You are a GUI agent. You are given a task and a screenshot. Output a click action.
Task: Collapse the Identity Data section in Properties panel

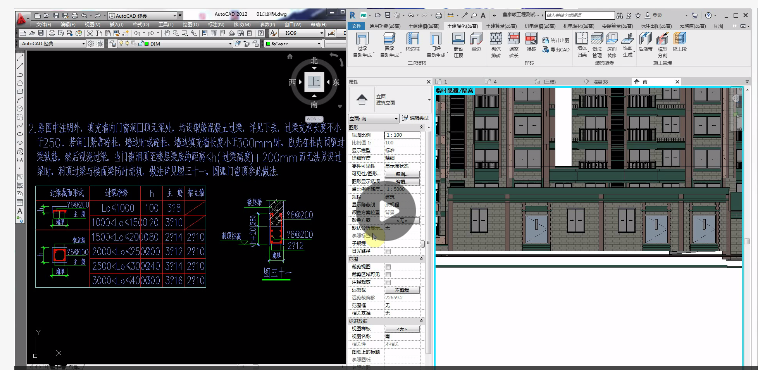(x=422, y=321)
